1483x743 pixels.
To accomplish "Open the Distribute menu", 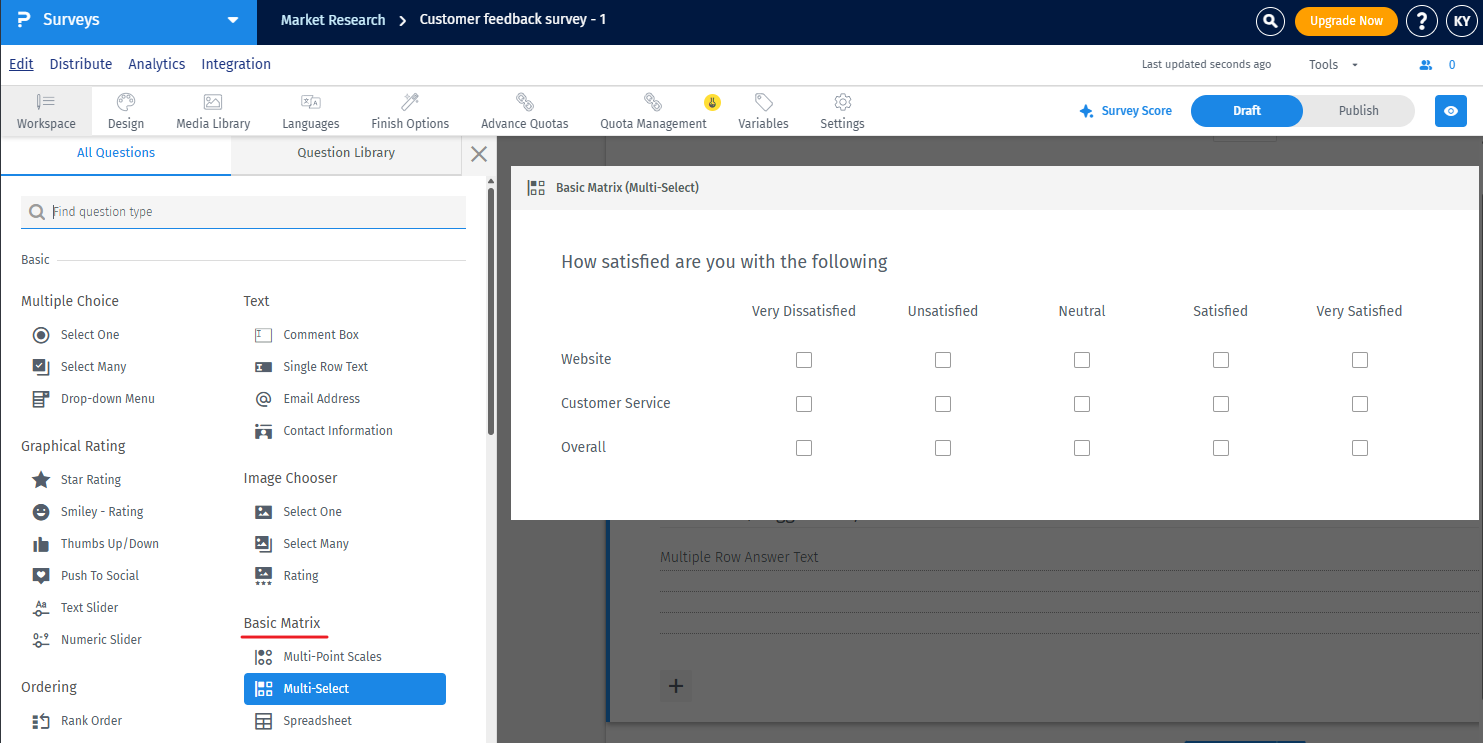I will tap(81, 64).
